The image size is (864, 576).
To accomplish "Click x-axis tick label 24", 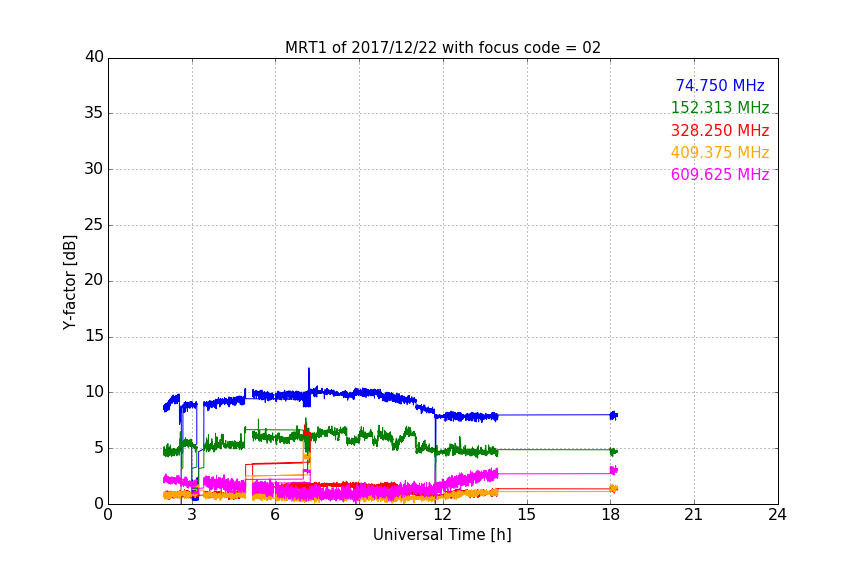I will click(x=777, y=515).
